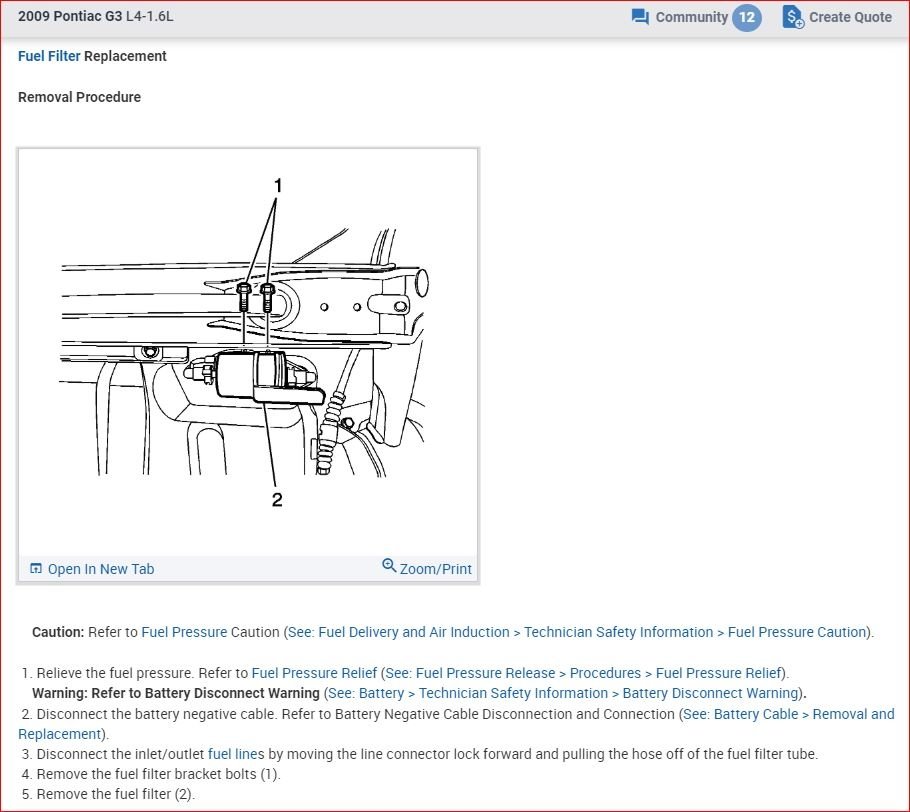
Task: Click Disconnect the battery negative cable text
Action: [x=156, y=714]
